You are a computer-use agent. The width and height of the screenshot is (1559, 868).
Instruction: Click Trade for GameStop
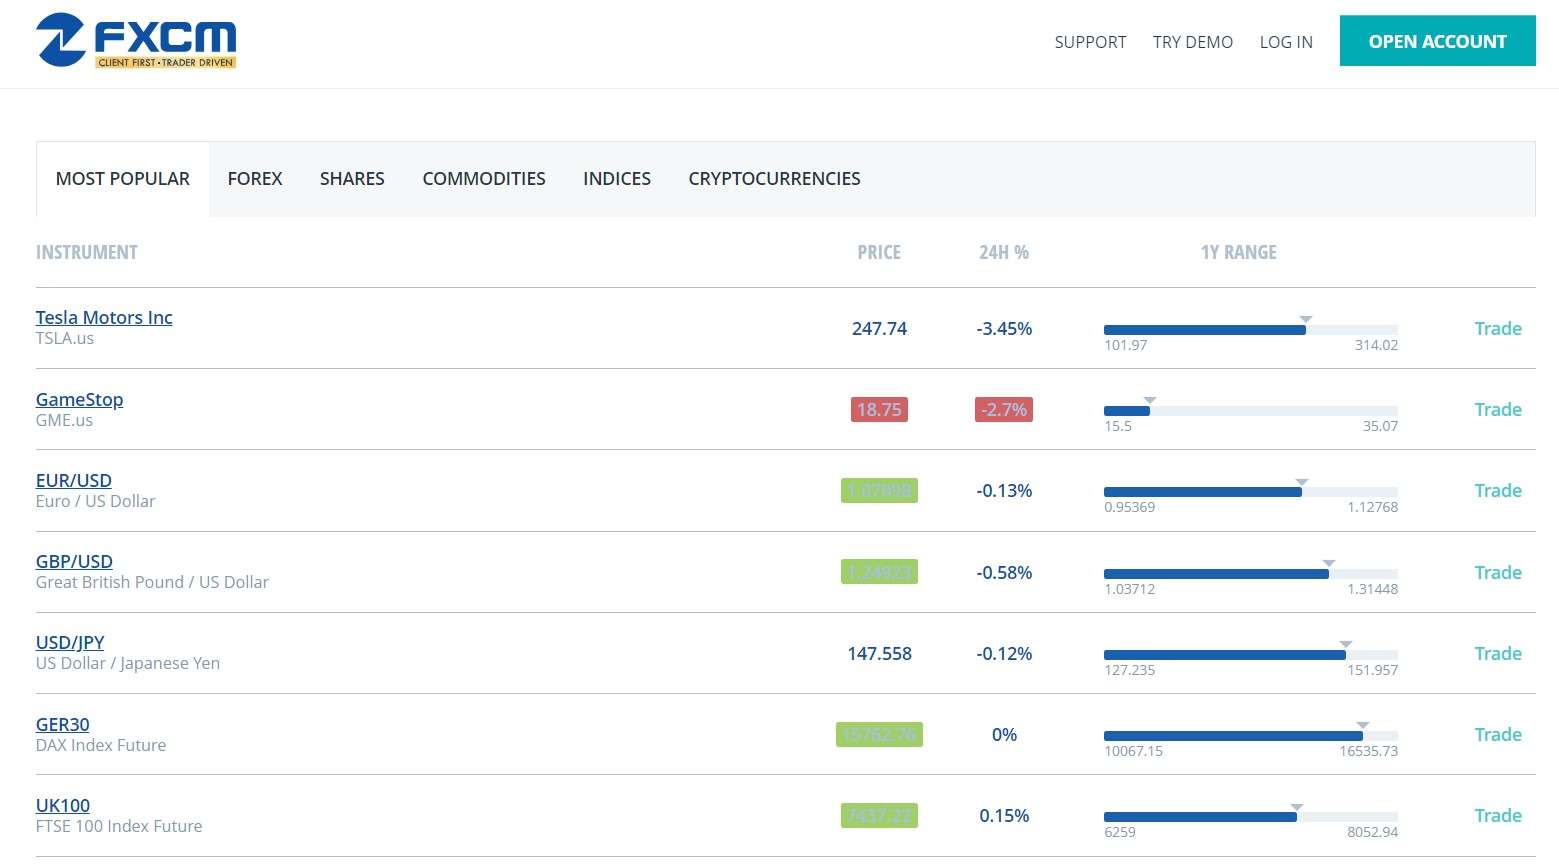click(1498, 409)
